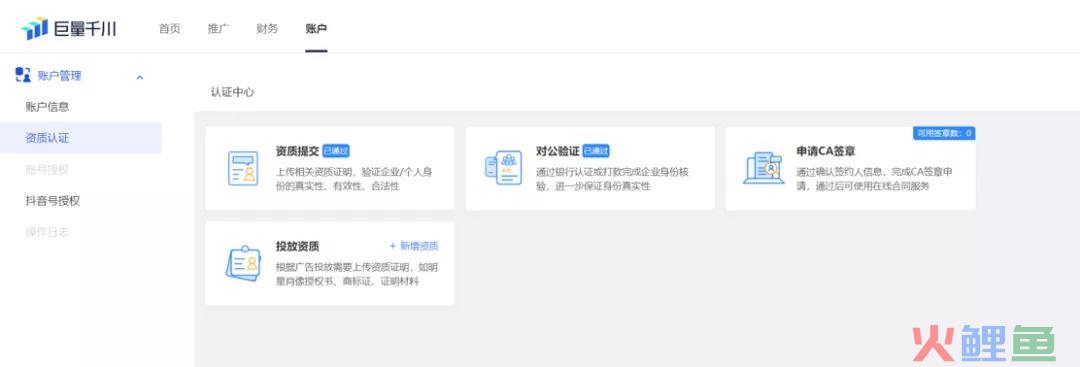The width and height of the screenshot is (1080, 367).
Task: Collapse the 账户管理 section chevron
Action: pyautogui.click(x=140, y=77)
